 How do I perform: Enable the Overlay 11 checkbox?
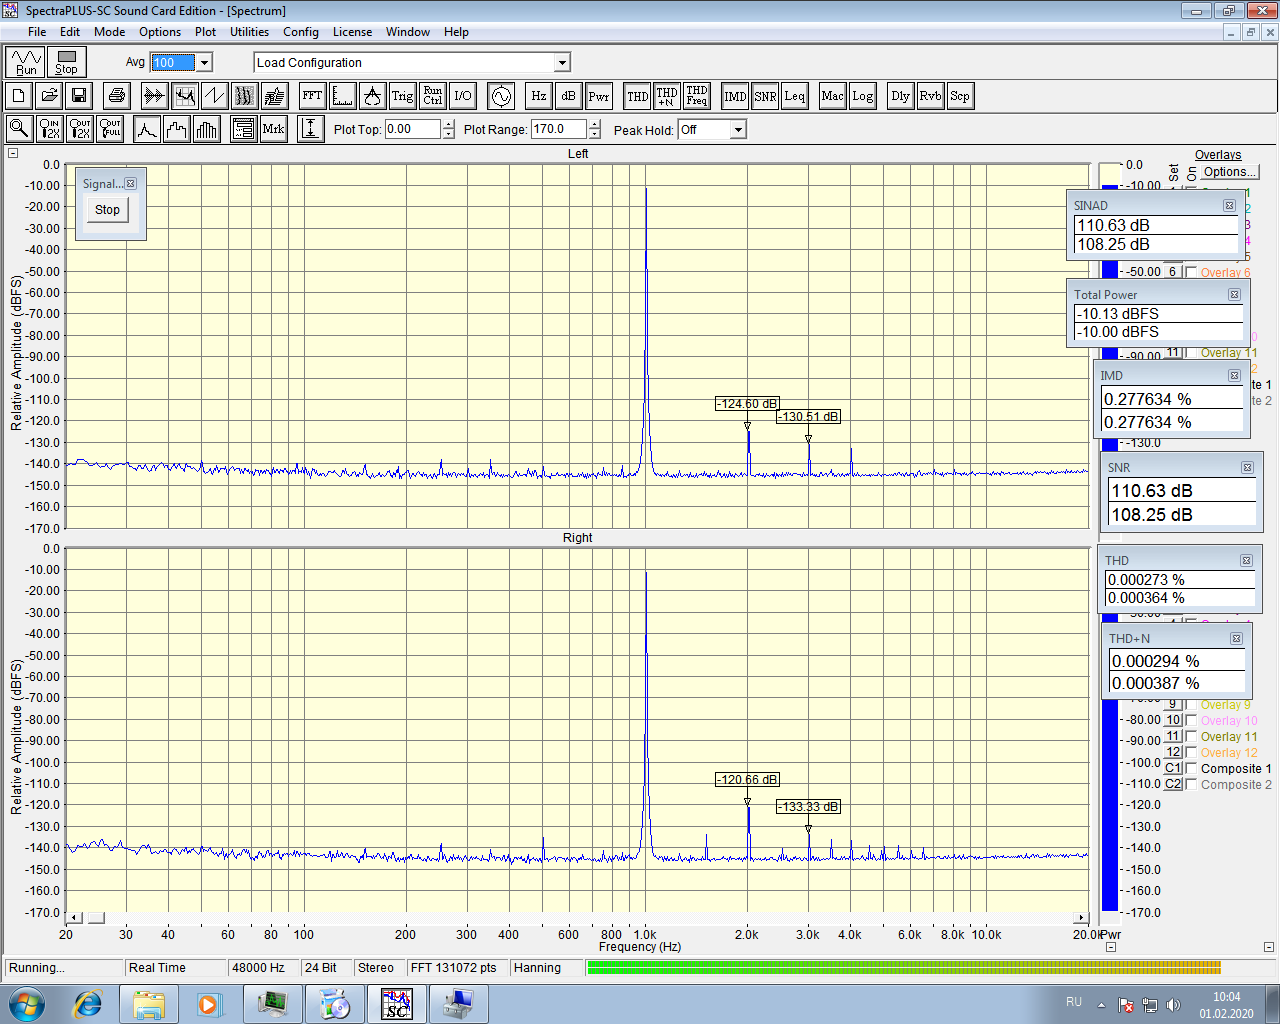click(x=1191, y=737)
